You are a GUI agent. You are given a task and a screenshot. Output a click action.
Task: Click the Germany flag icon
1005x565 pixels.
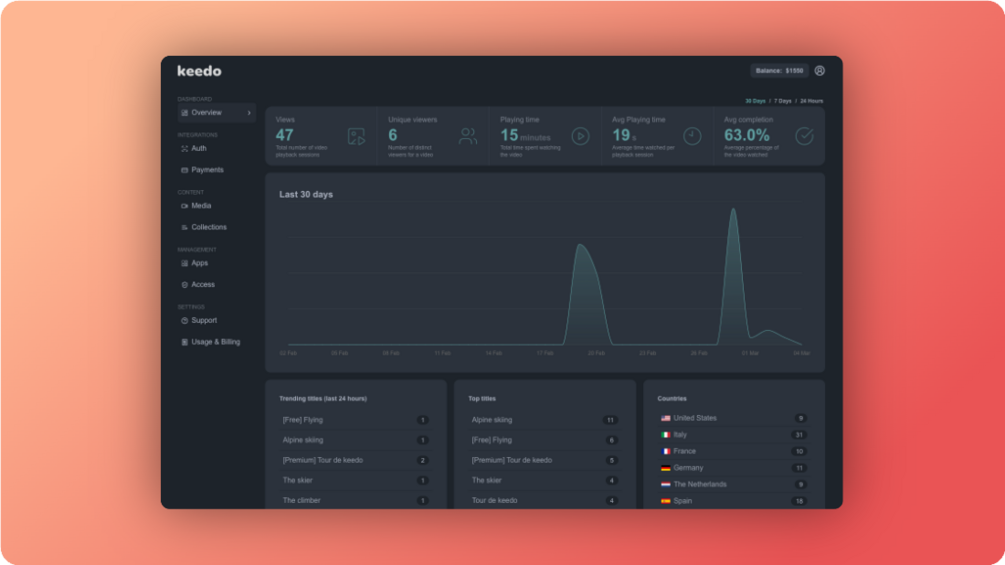coord(665,468)
